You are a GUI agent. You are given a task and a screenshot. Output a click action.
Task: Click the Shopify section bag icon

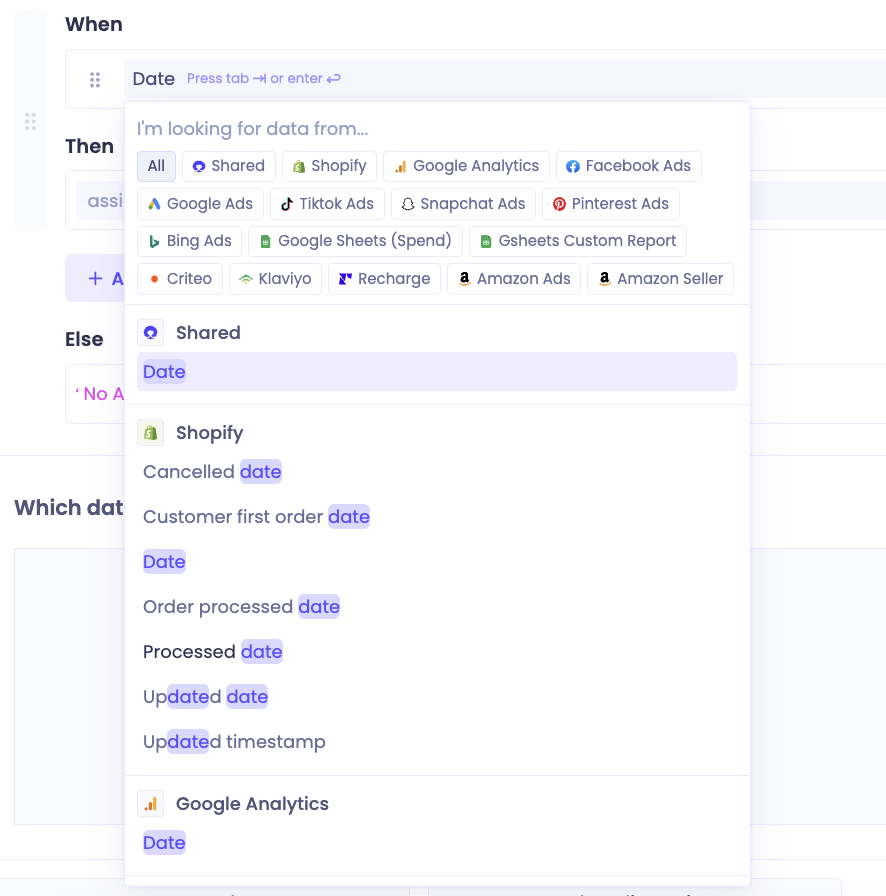pos(151,433)
